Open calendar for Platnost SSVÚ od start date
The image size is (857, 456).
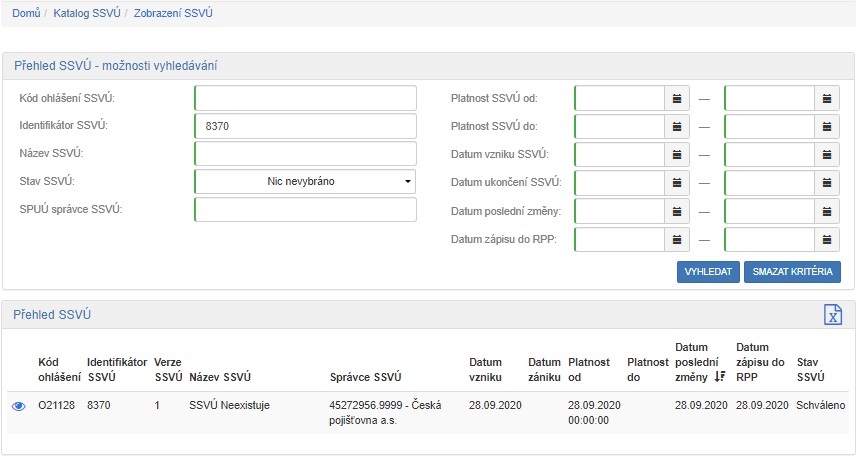point(677,98)
